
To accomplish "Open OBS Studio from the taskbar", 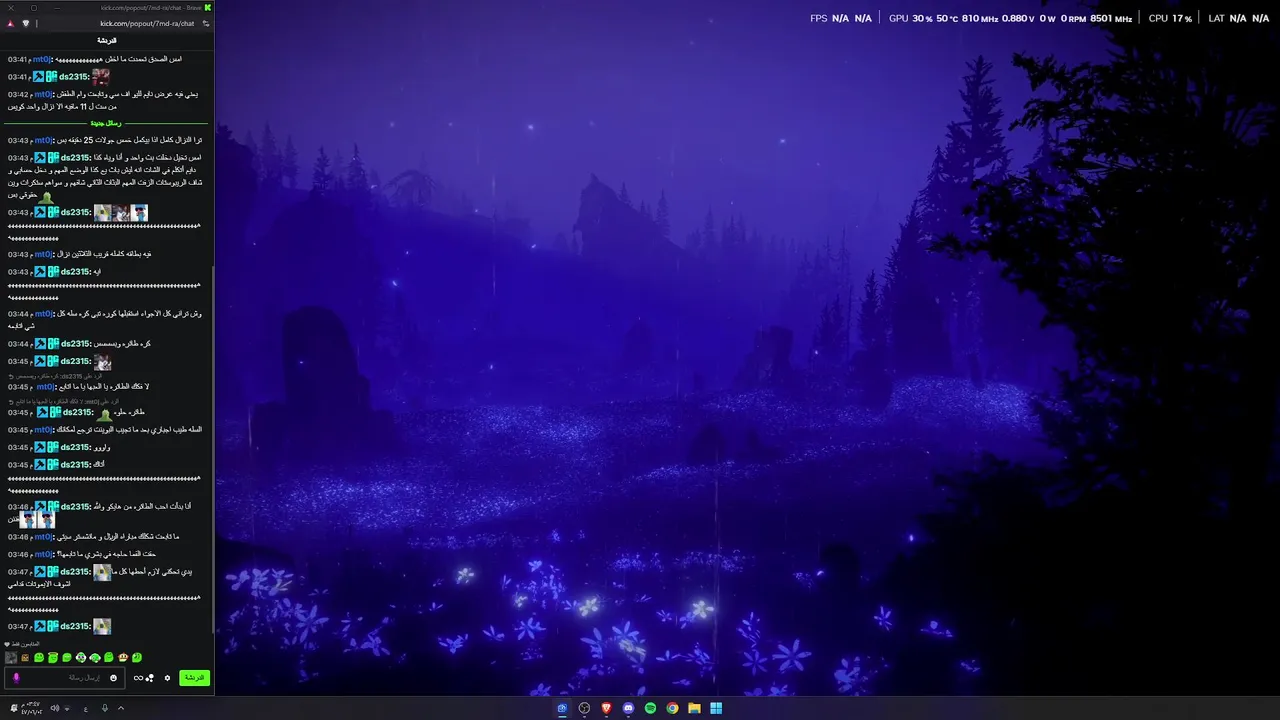I will coord(584,708).
